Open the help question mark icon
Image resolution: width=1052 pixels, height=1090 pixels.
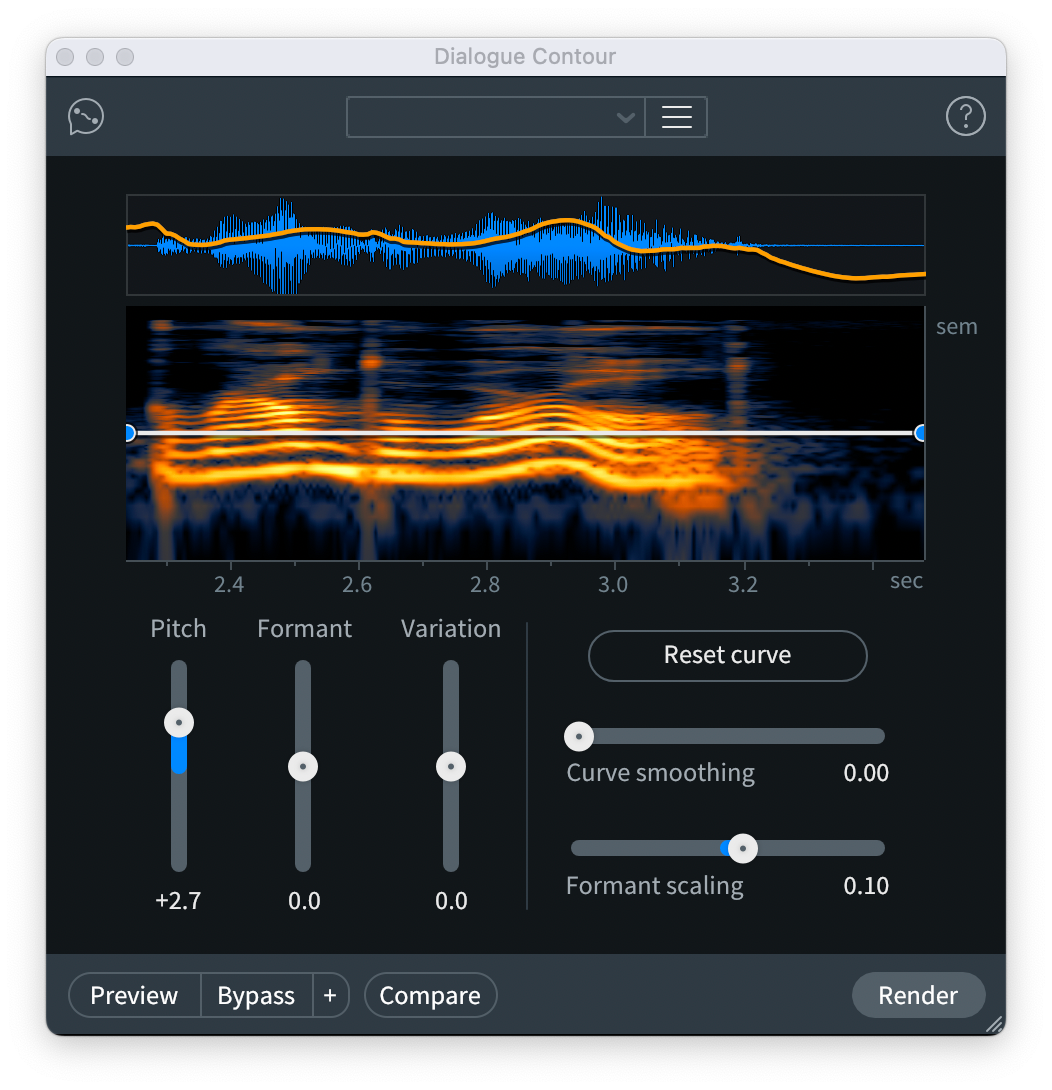pos(965,116)
